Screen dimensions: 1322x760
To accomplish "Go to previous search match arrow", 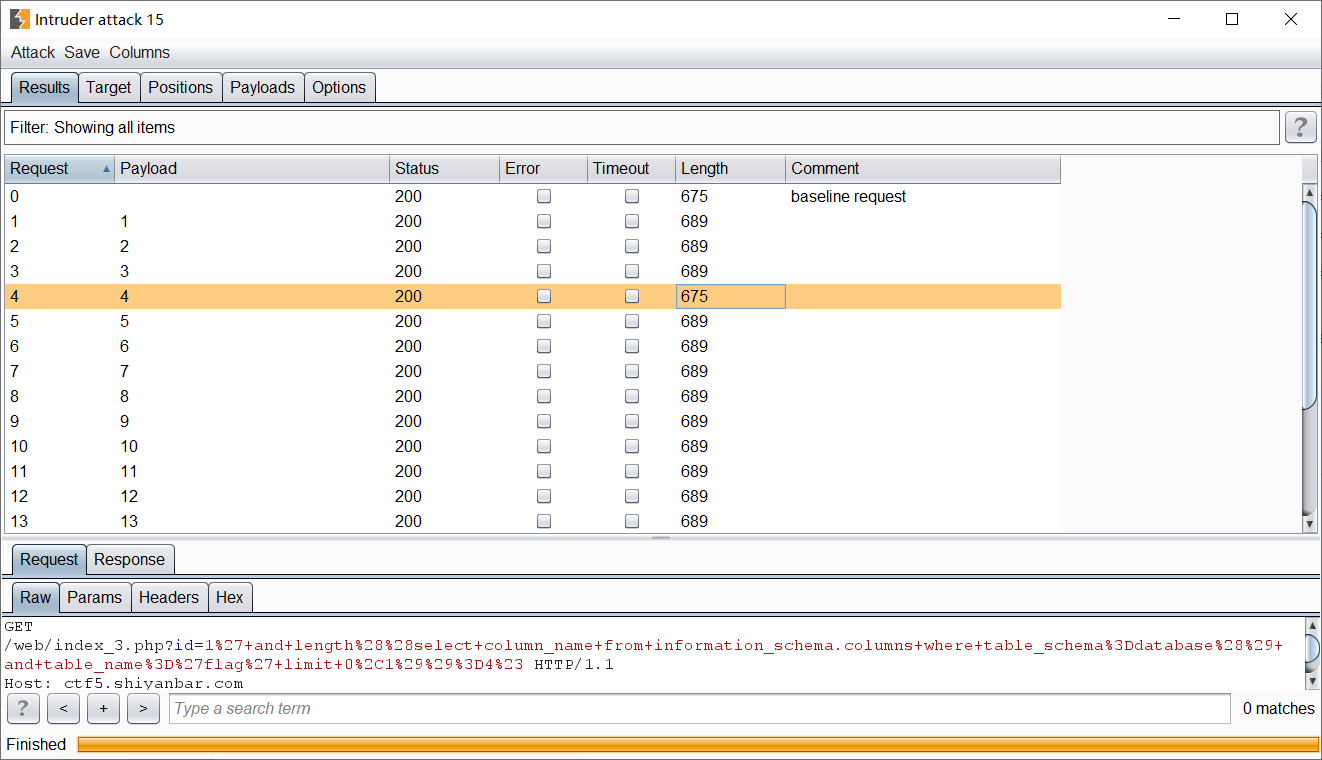I will (x=63, y=709).
